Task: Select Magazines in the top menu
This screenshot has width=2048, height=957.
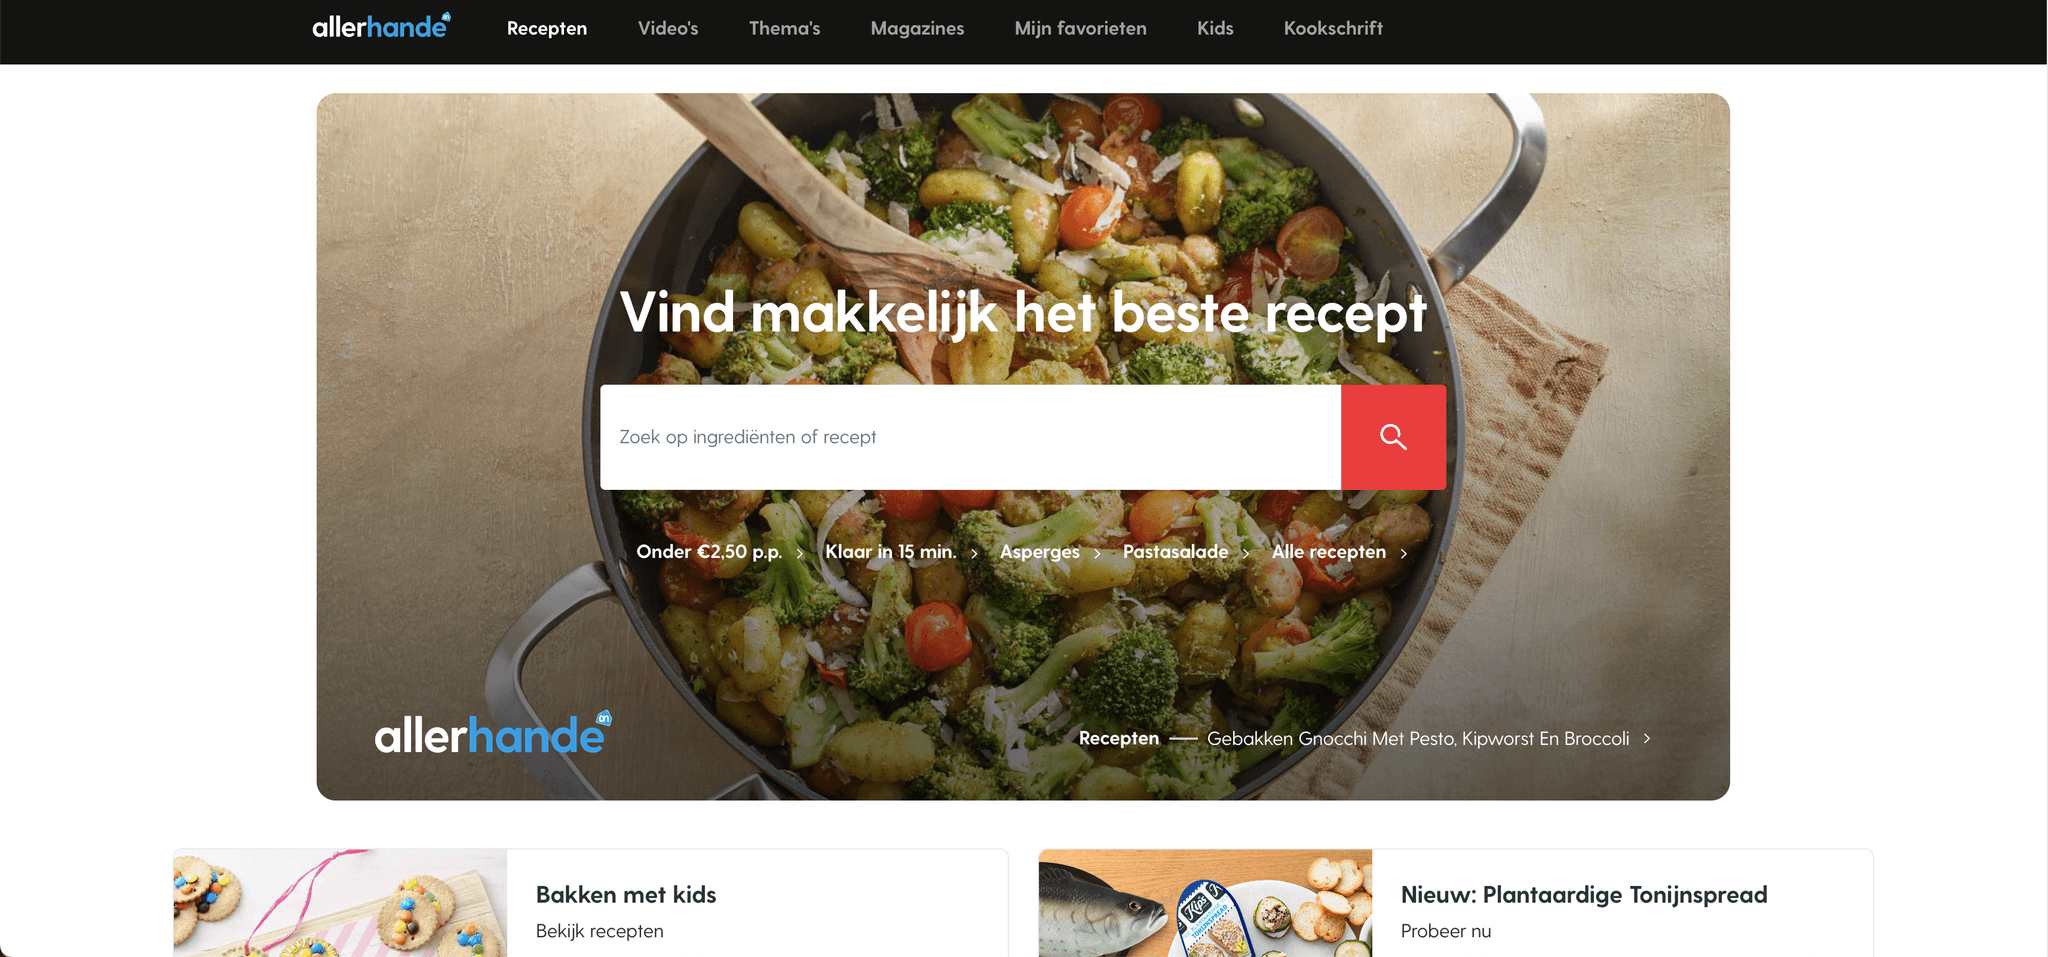Action: [917, 28]
